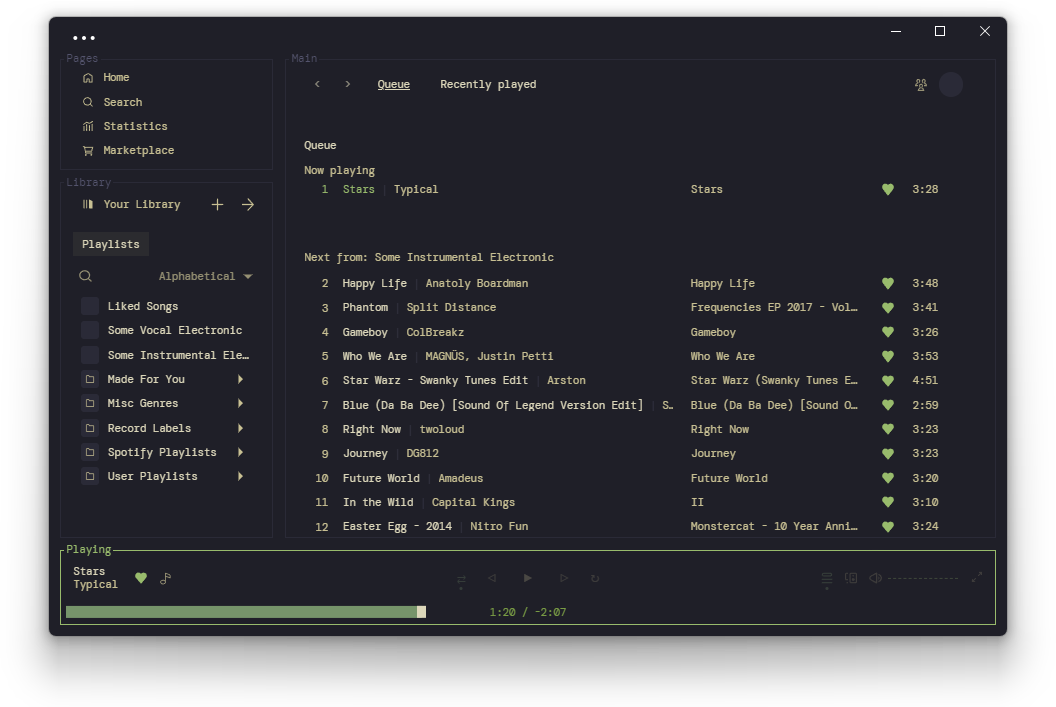Click the Search magnifier icon in Pages

point(88,102)
